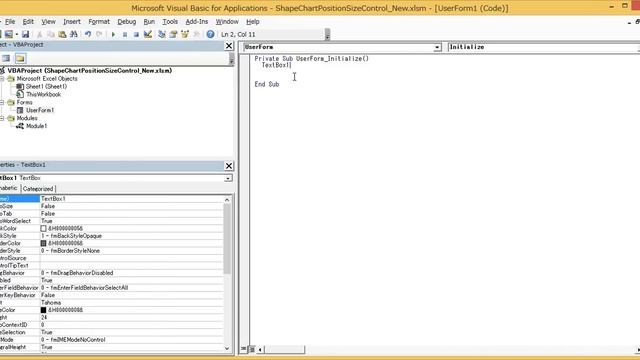Select UserForm1 in project tree
This screenshot has width=640, height=360.
(x=40, y=110)
